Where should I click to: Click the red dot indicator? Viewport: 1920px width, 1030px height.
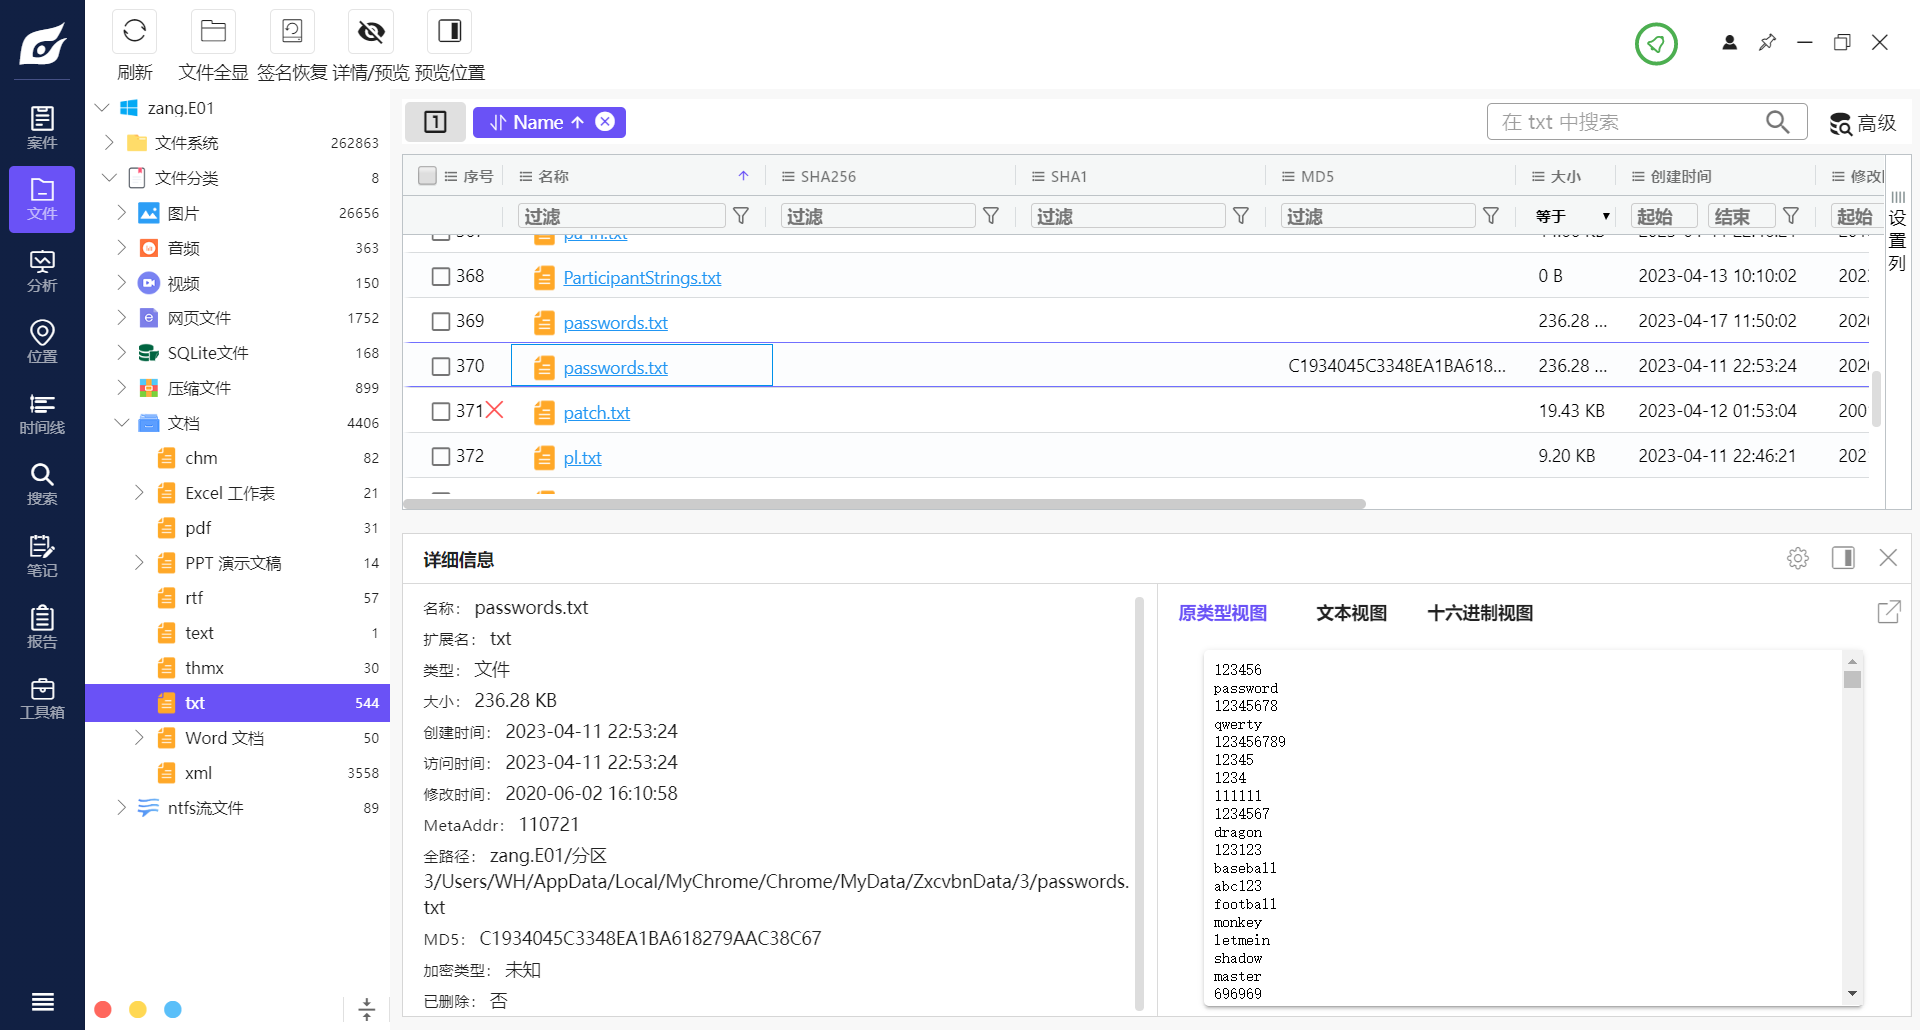click(x=103, y=1009)
